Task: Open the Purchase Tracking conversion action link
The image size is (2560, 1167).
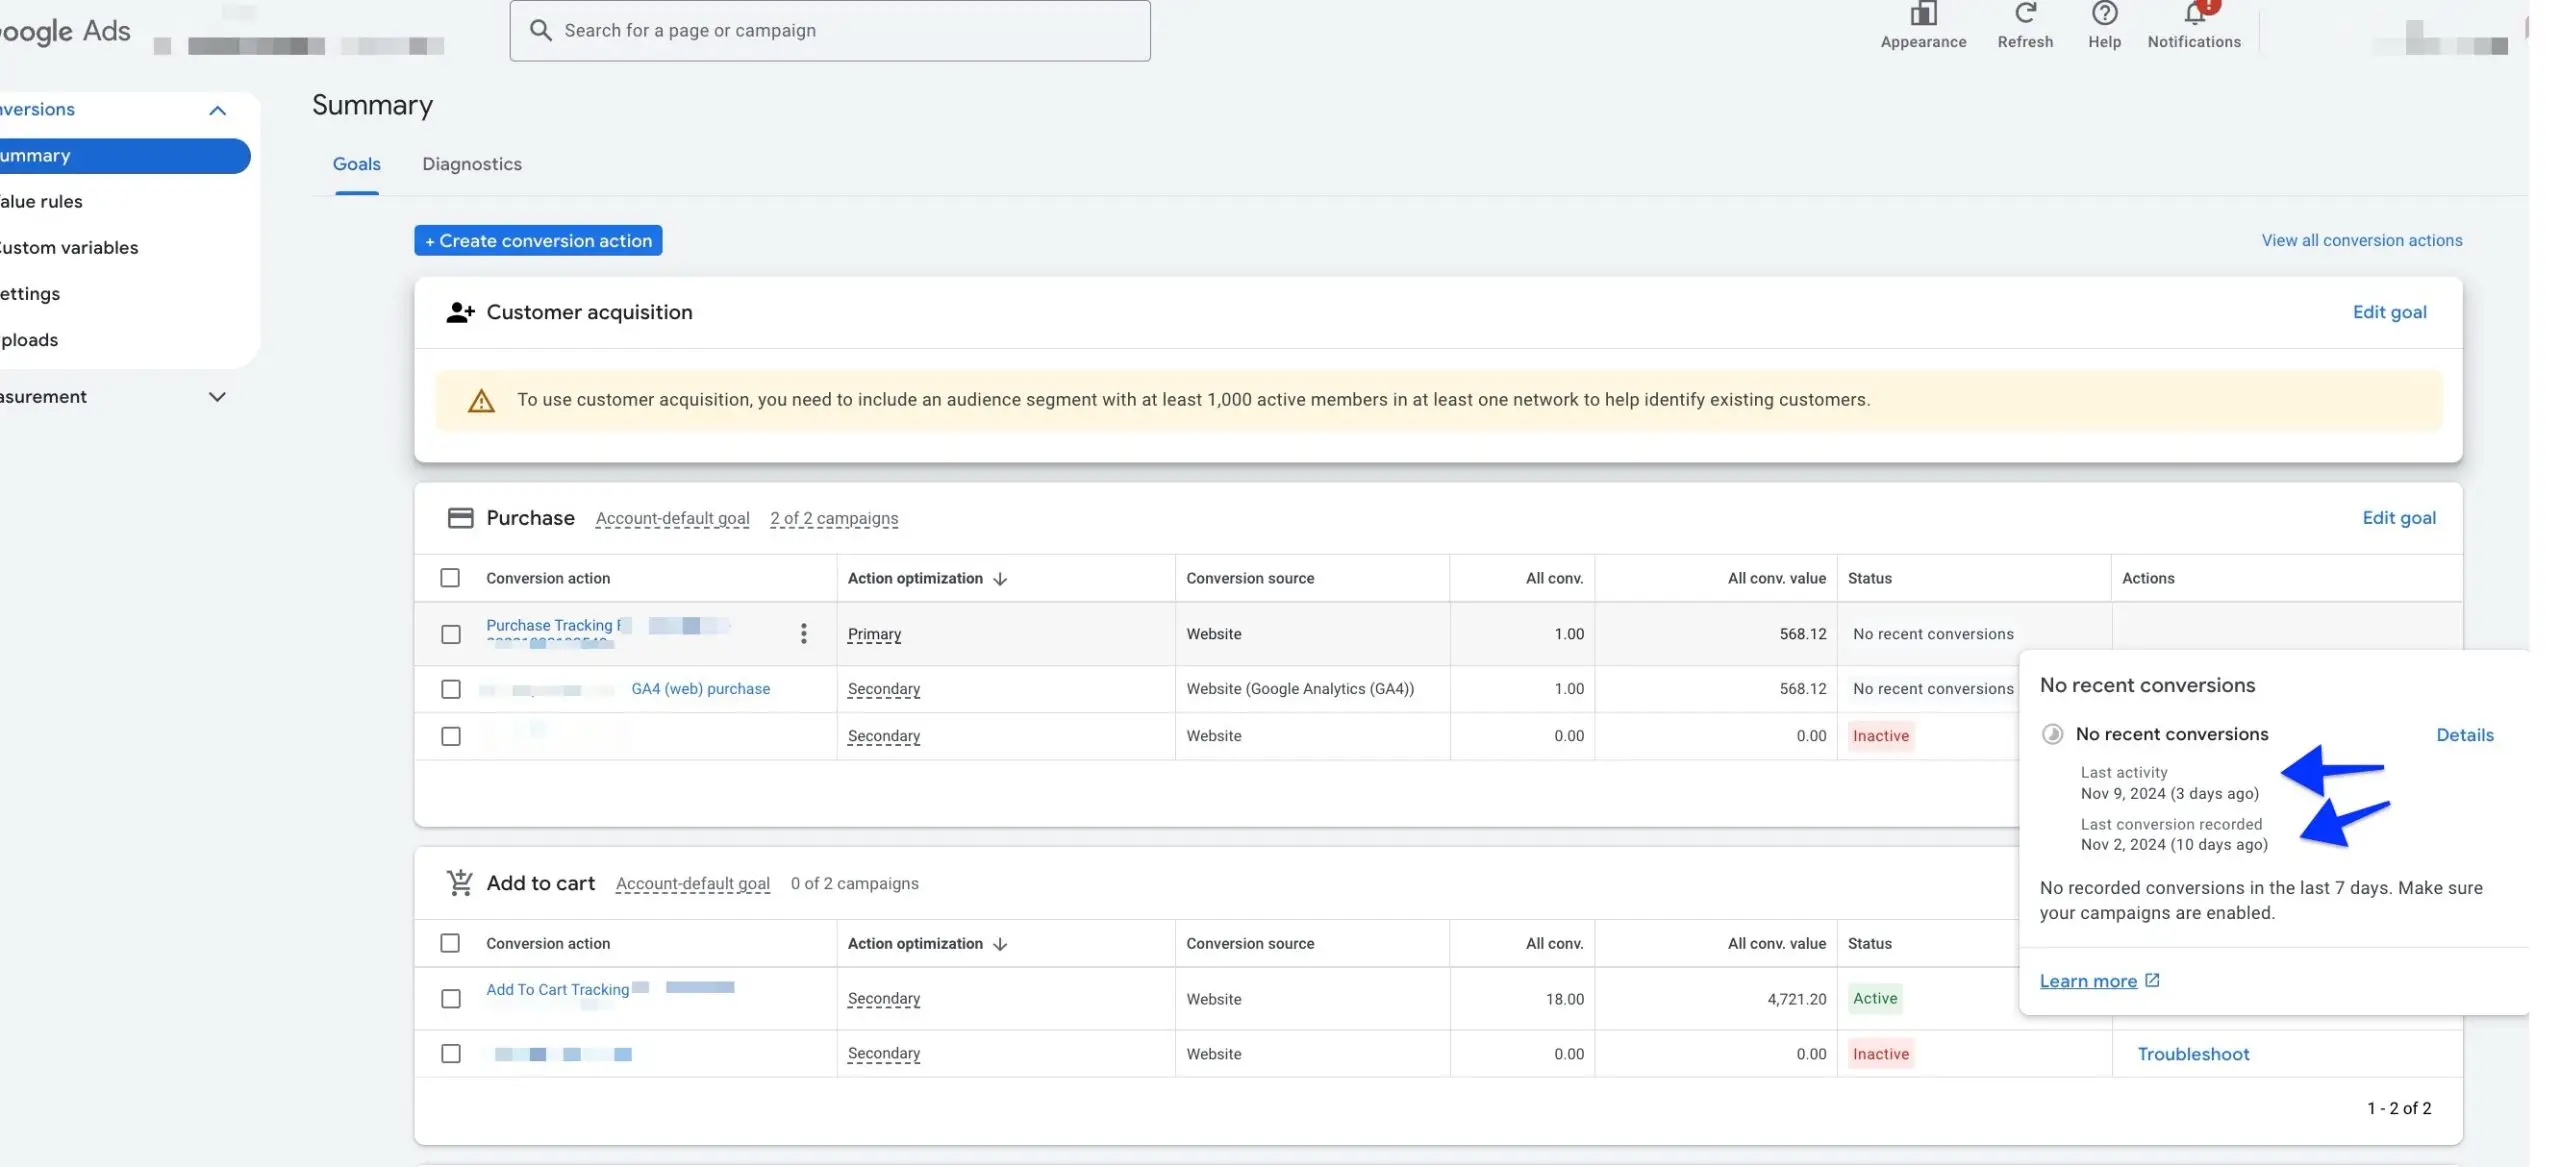Action: (x=554, y=625)
